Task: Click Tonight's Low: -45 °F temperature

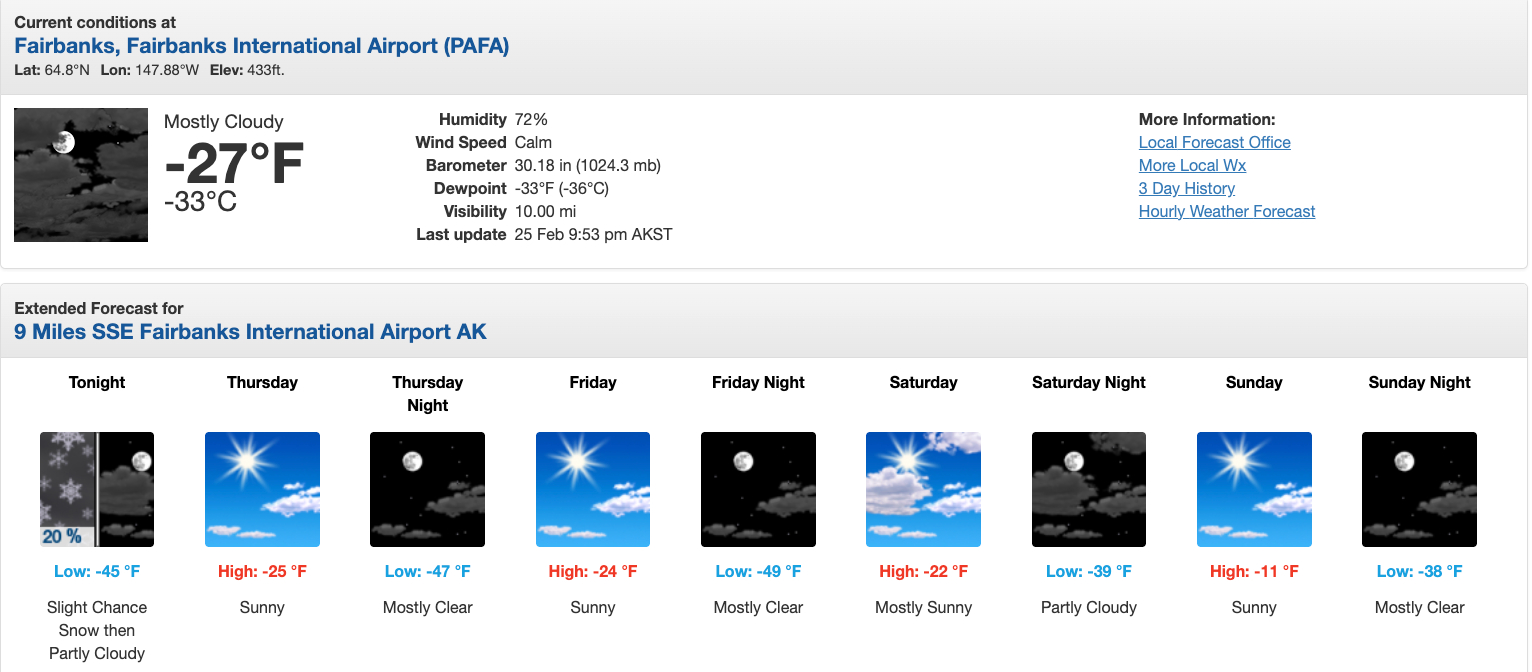Action: coord(97,572)
